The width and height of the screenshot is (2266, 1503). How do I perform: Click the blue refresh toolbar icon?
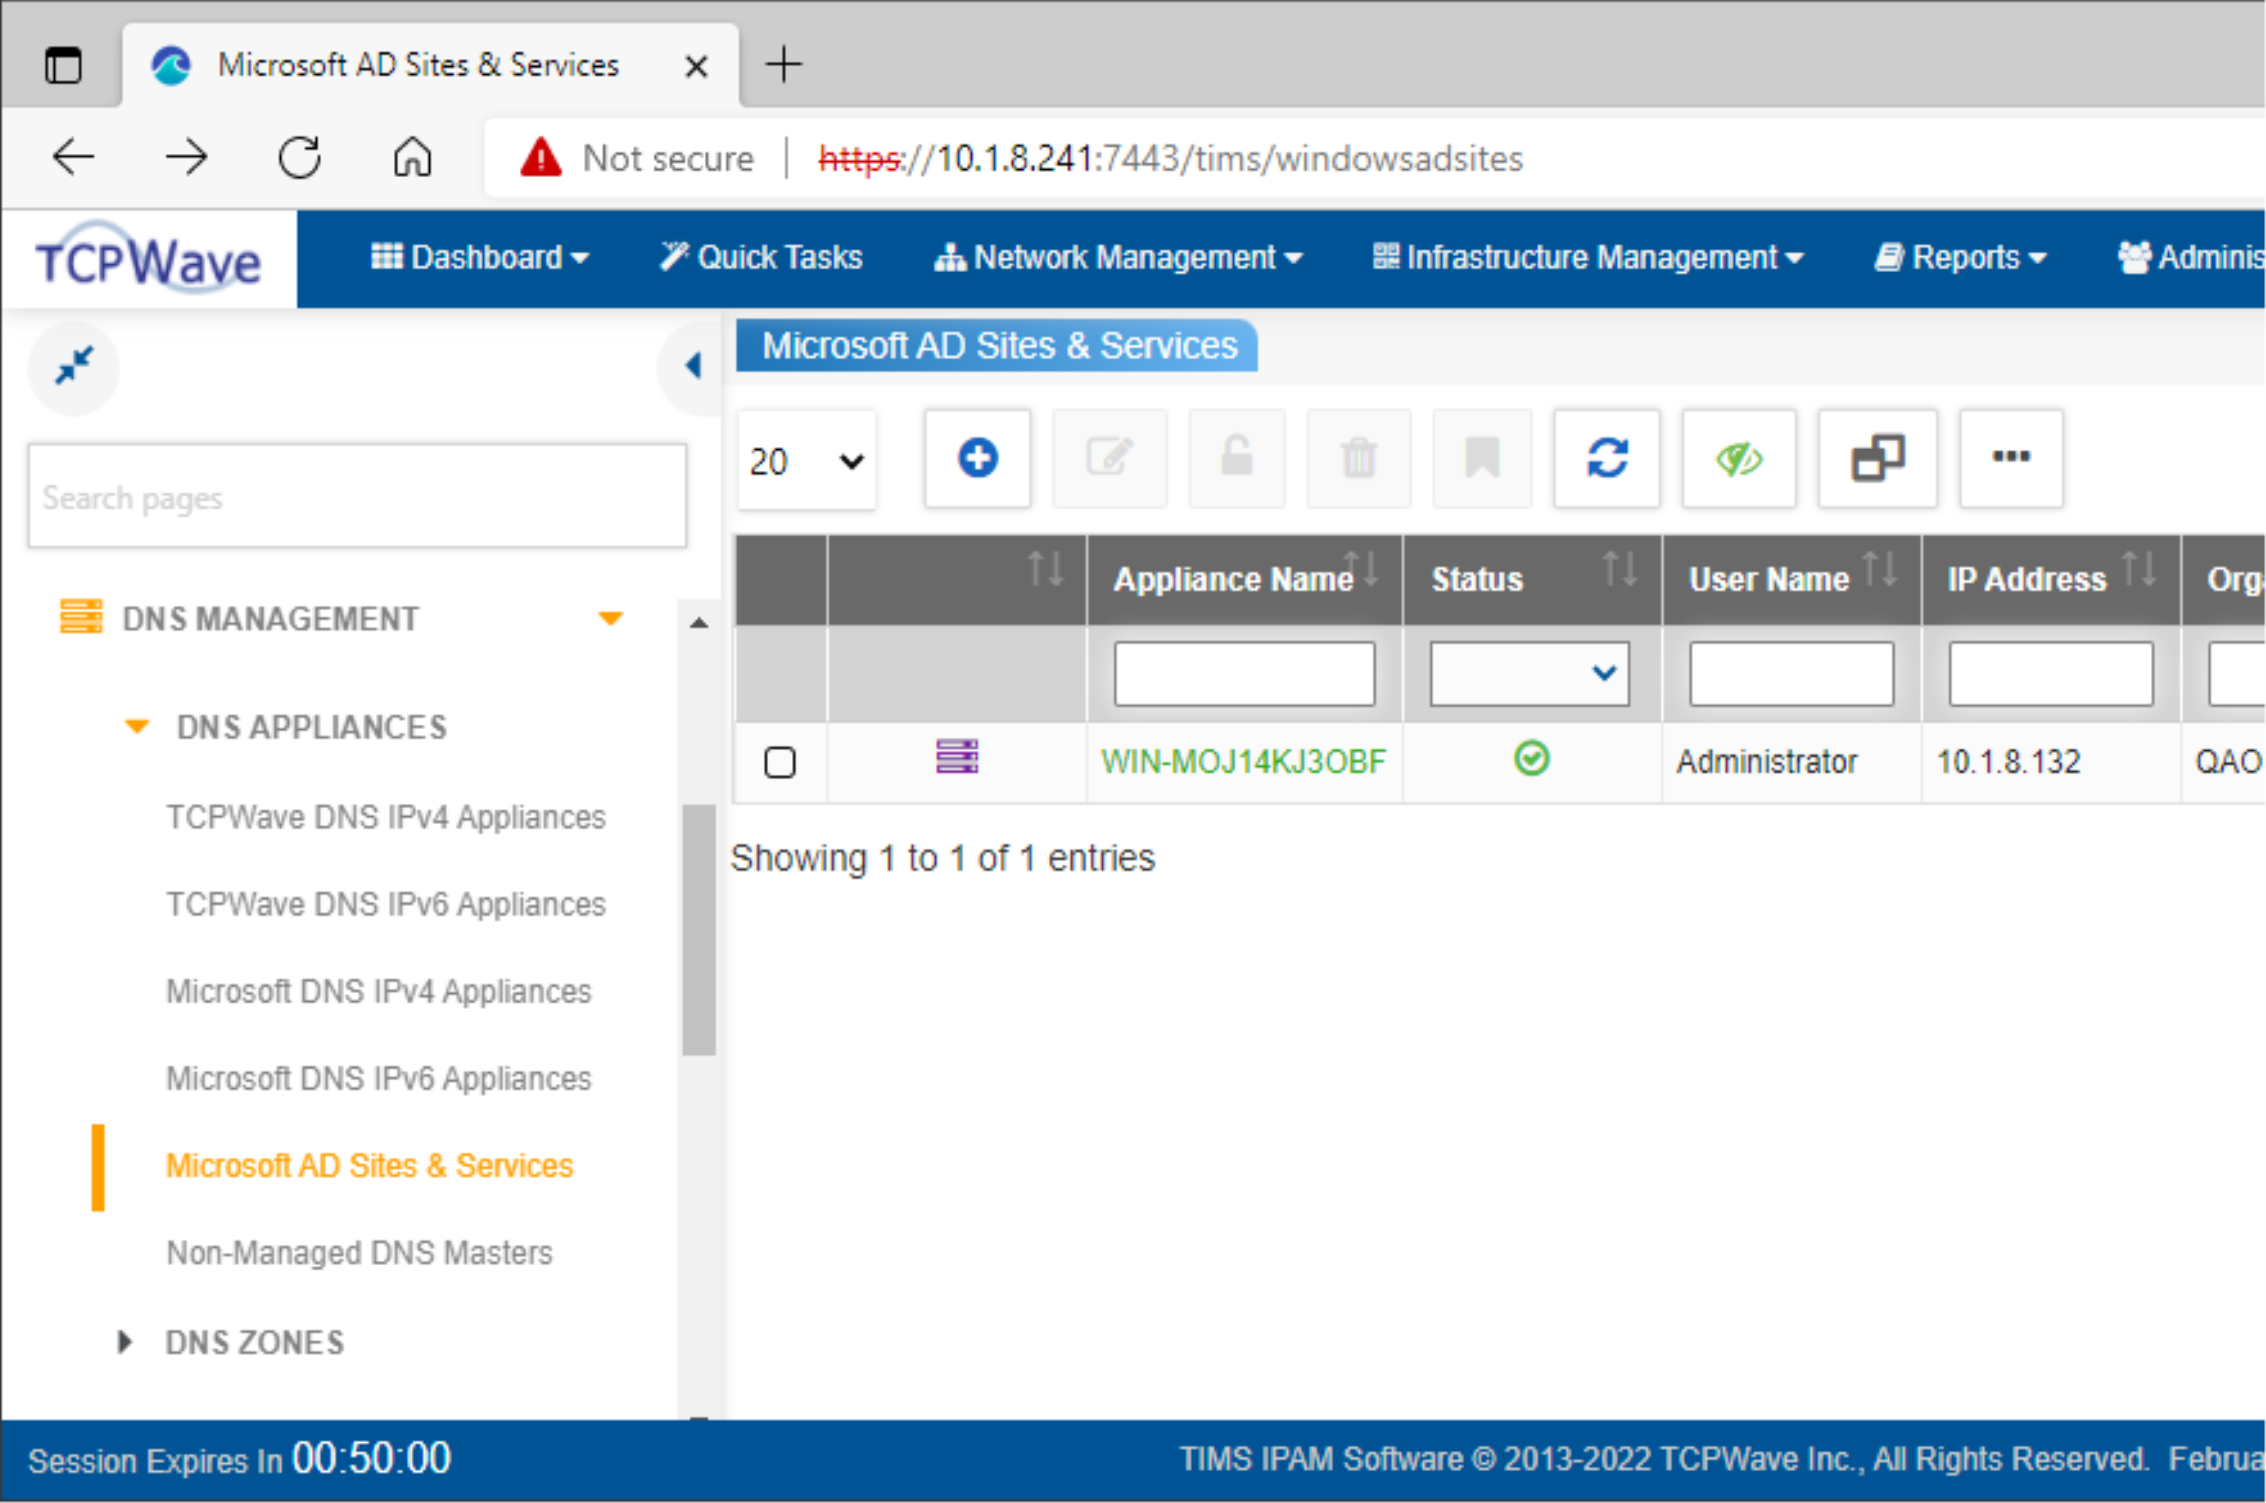pyautogui.click(x=1607, y=459)
